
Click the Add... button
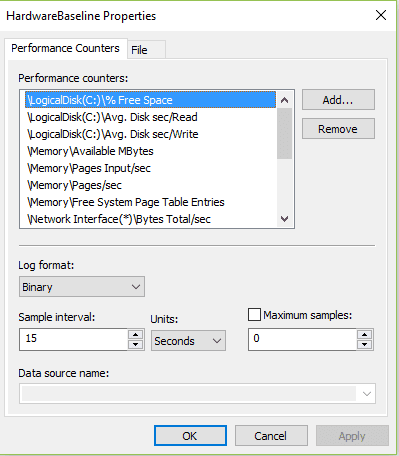[x=338, y=100]
